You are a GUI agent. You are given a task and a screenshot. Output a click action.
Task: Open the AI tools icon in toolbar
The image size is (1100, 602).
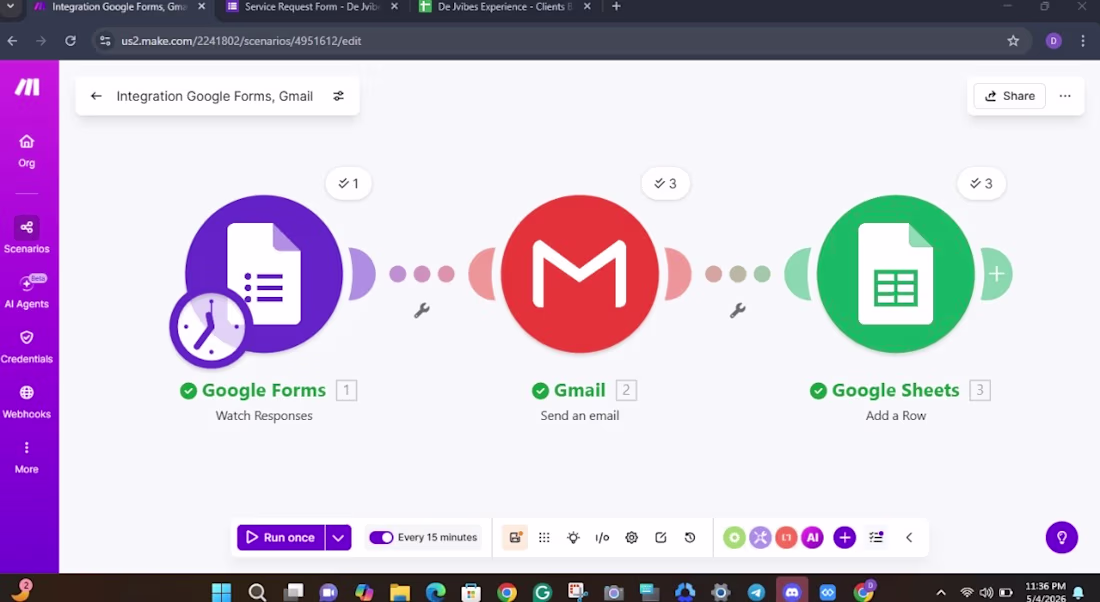[x=812, y=537]
